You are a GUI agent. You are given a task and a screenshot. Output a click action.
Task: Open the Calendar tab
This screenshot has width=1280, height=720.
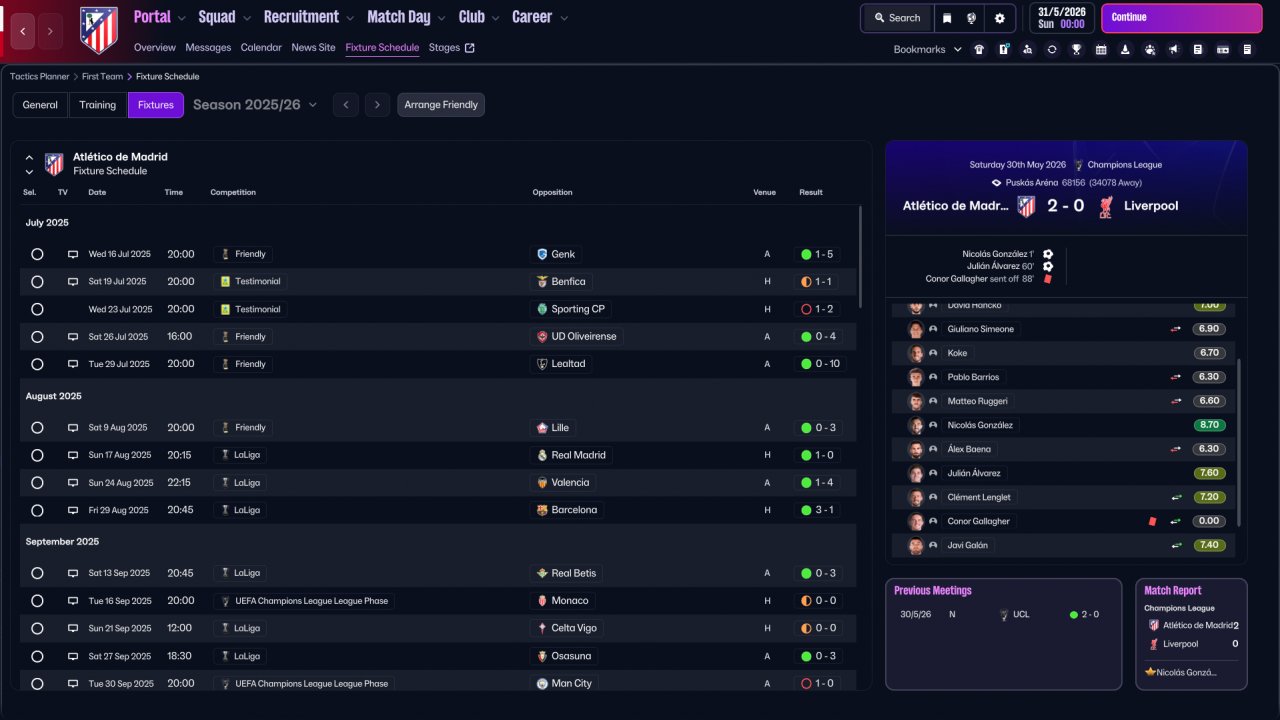click(x=261, y=47)
